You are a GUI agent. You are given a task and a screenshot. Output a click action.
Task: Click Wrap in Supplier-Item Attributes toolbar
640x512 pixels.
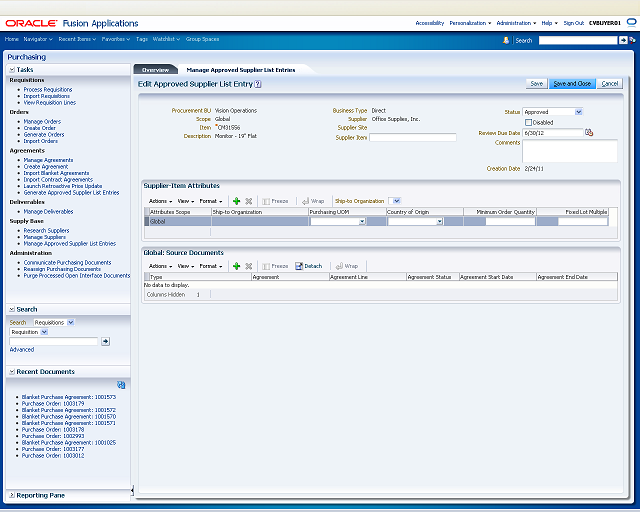[x=313, y=201]
